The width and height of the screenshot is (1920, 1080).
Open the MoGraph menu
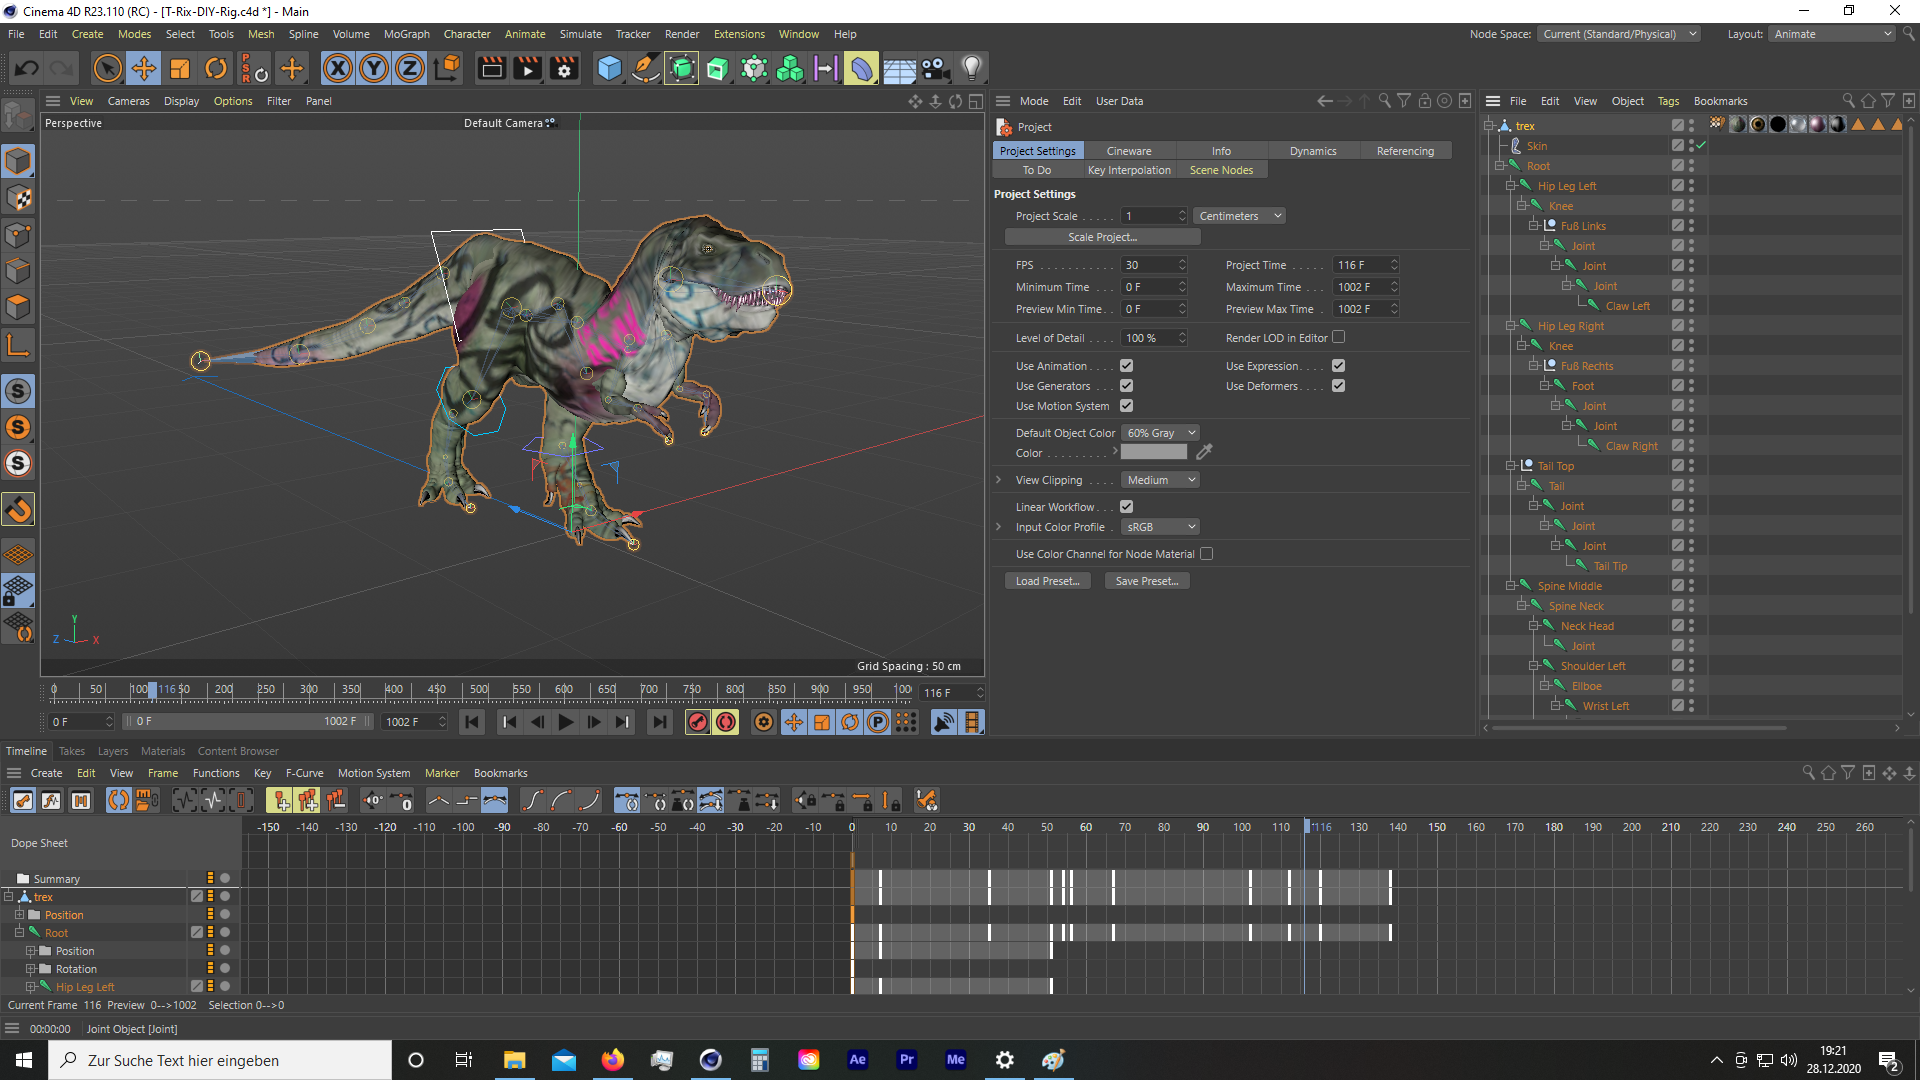point(407,34)
